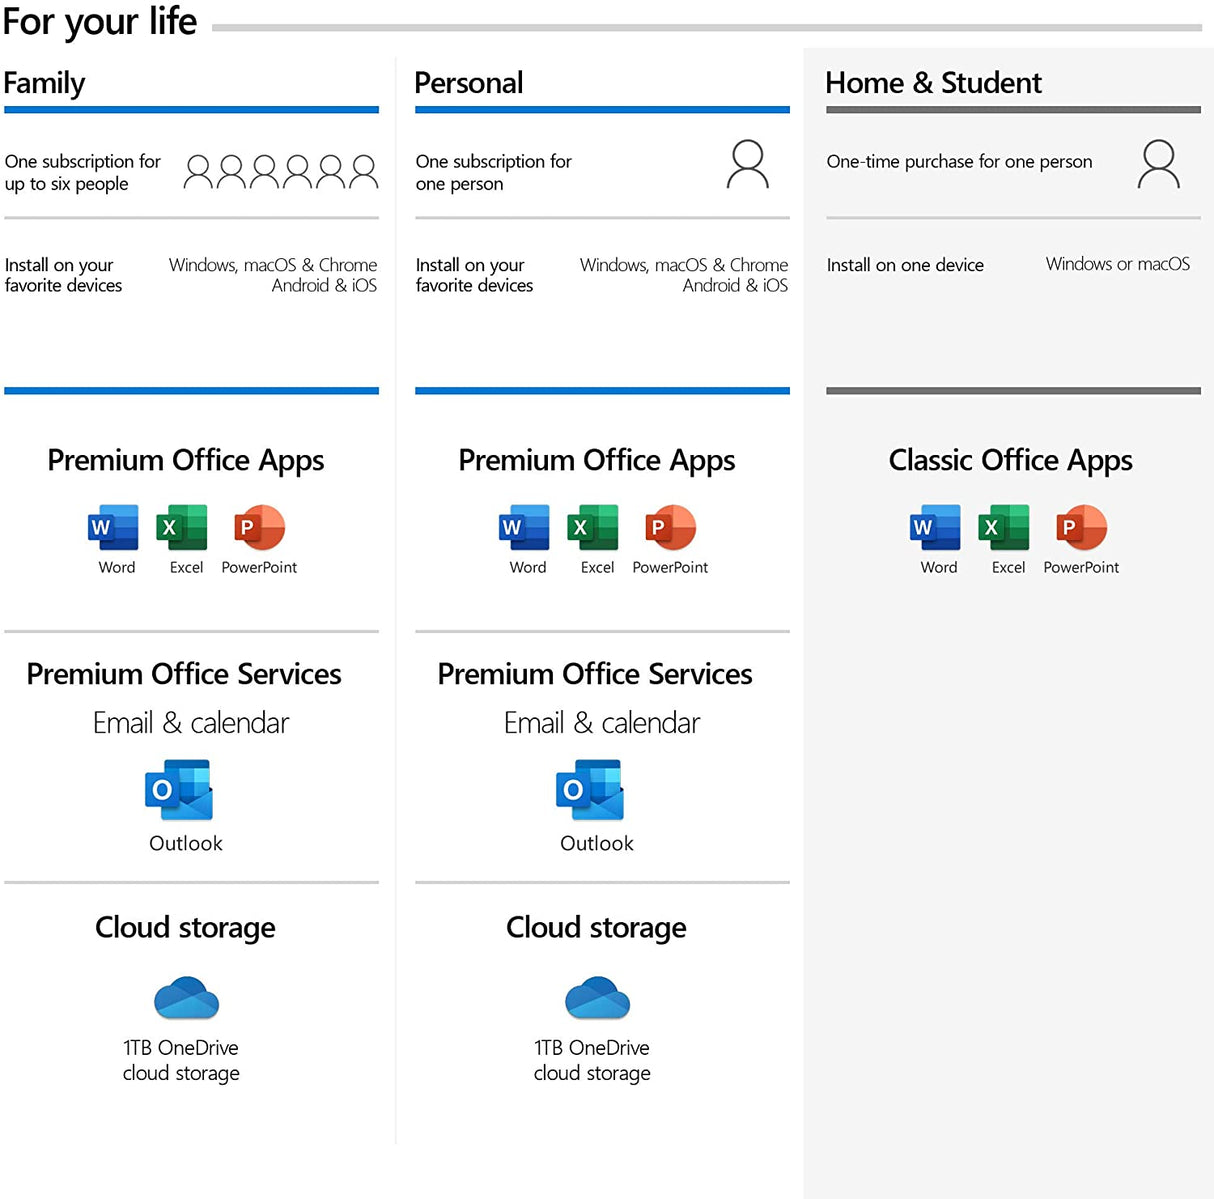
Task: Select the Excel icon under Home & Student
Action: click(1003, 527)
